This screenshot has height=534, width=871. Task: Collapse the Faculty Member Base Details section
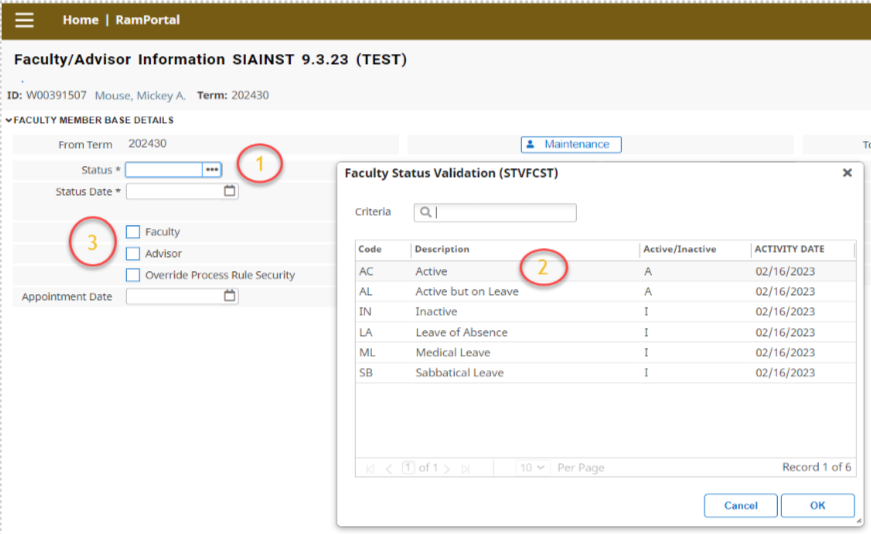click(9, 120)
